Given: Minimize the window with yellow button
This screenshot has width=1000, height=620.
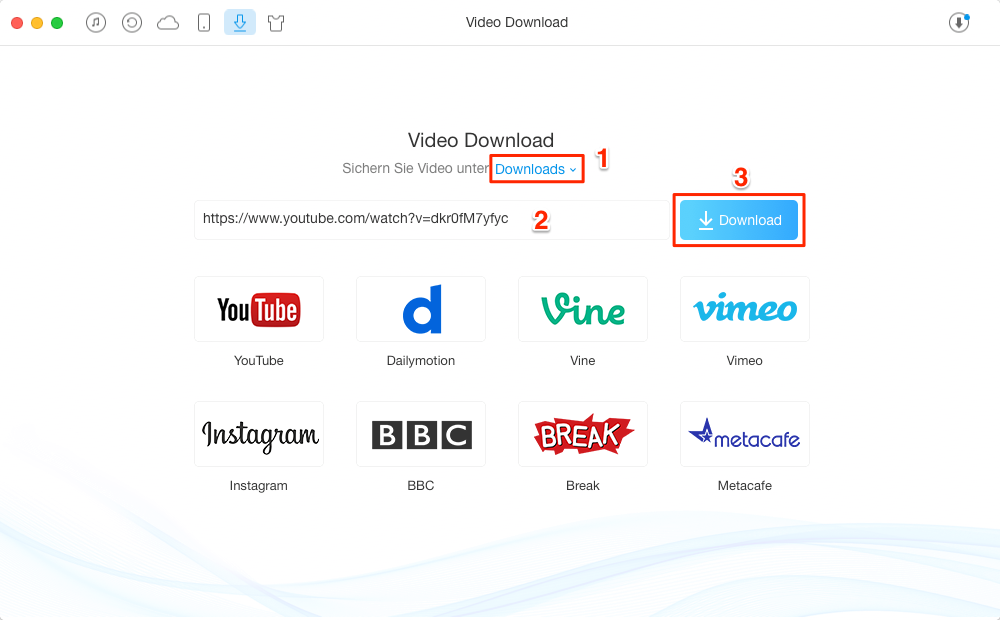Looking at the screenshot, I should coord(37,23).
